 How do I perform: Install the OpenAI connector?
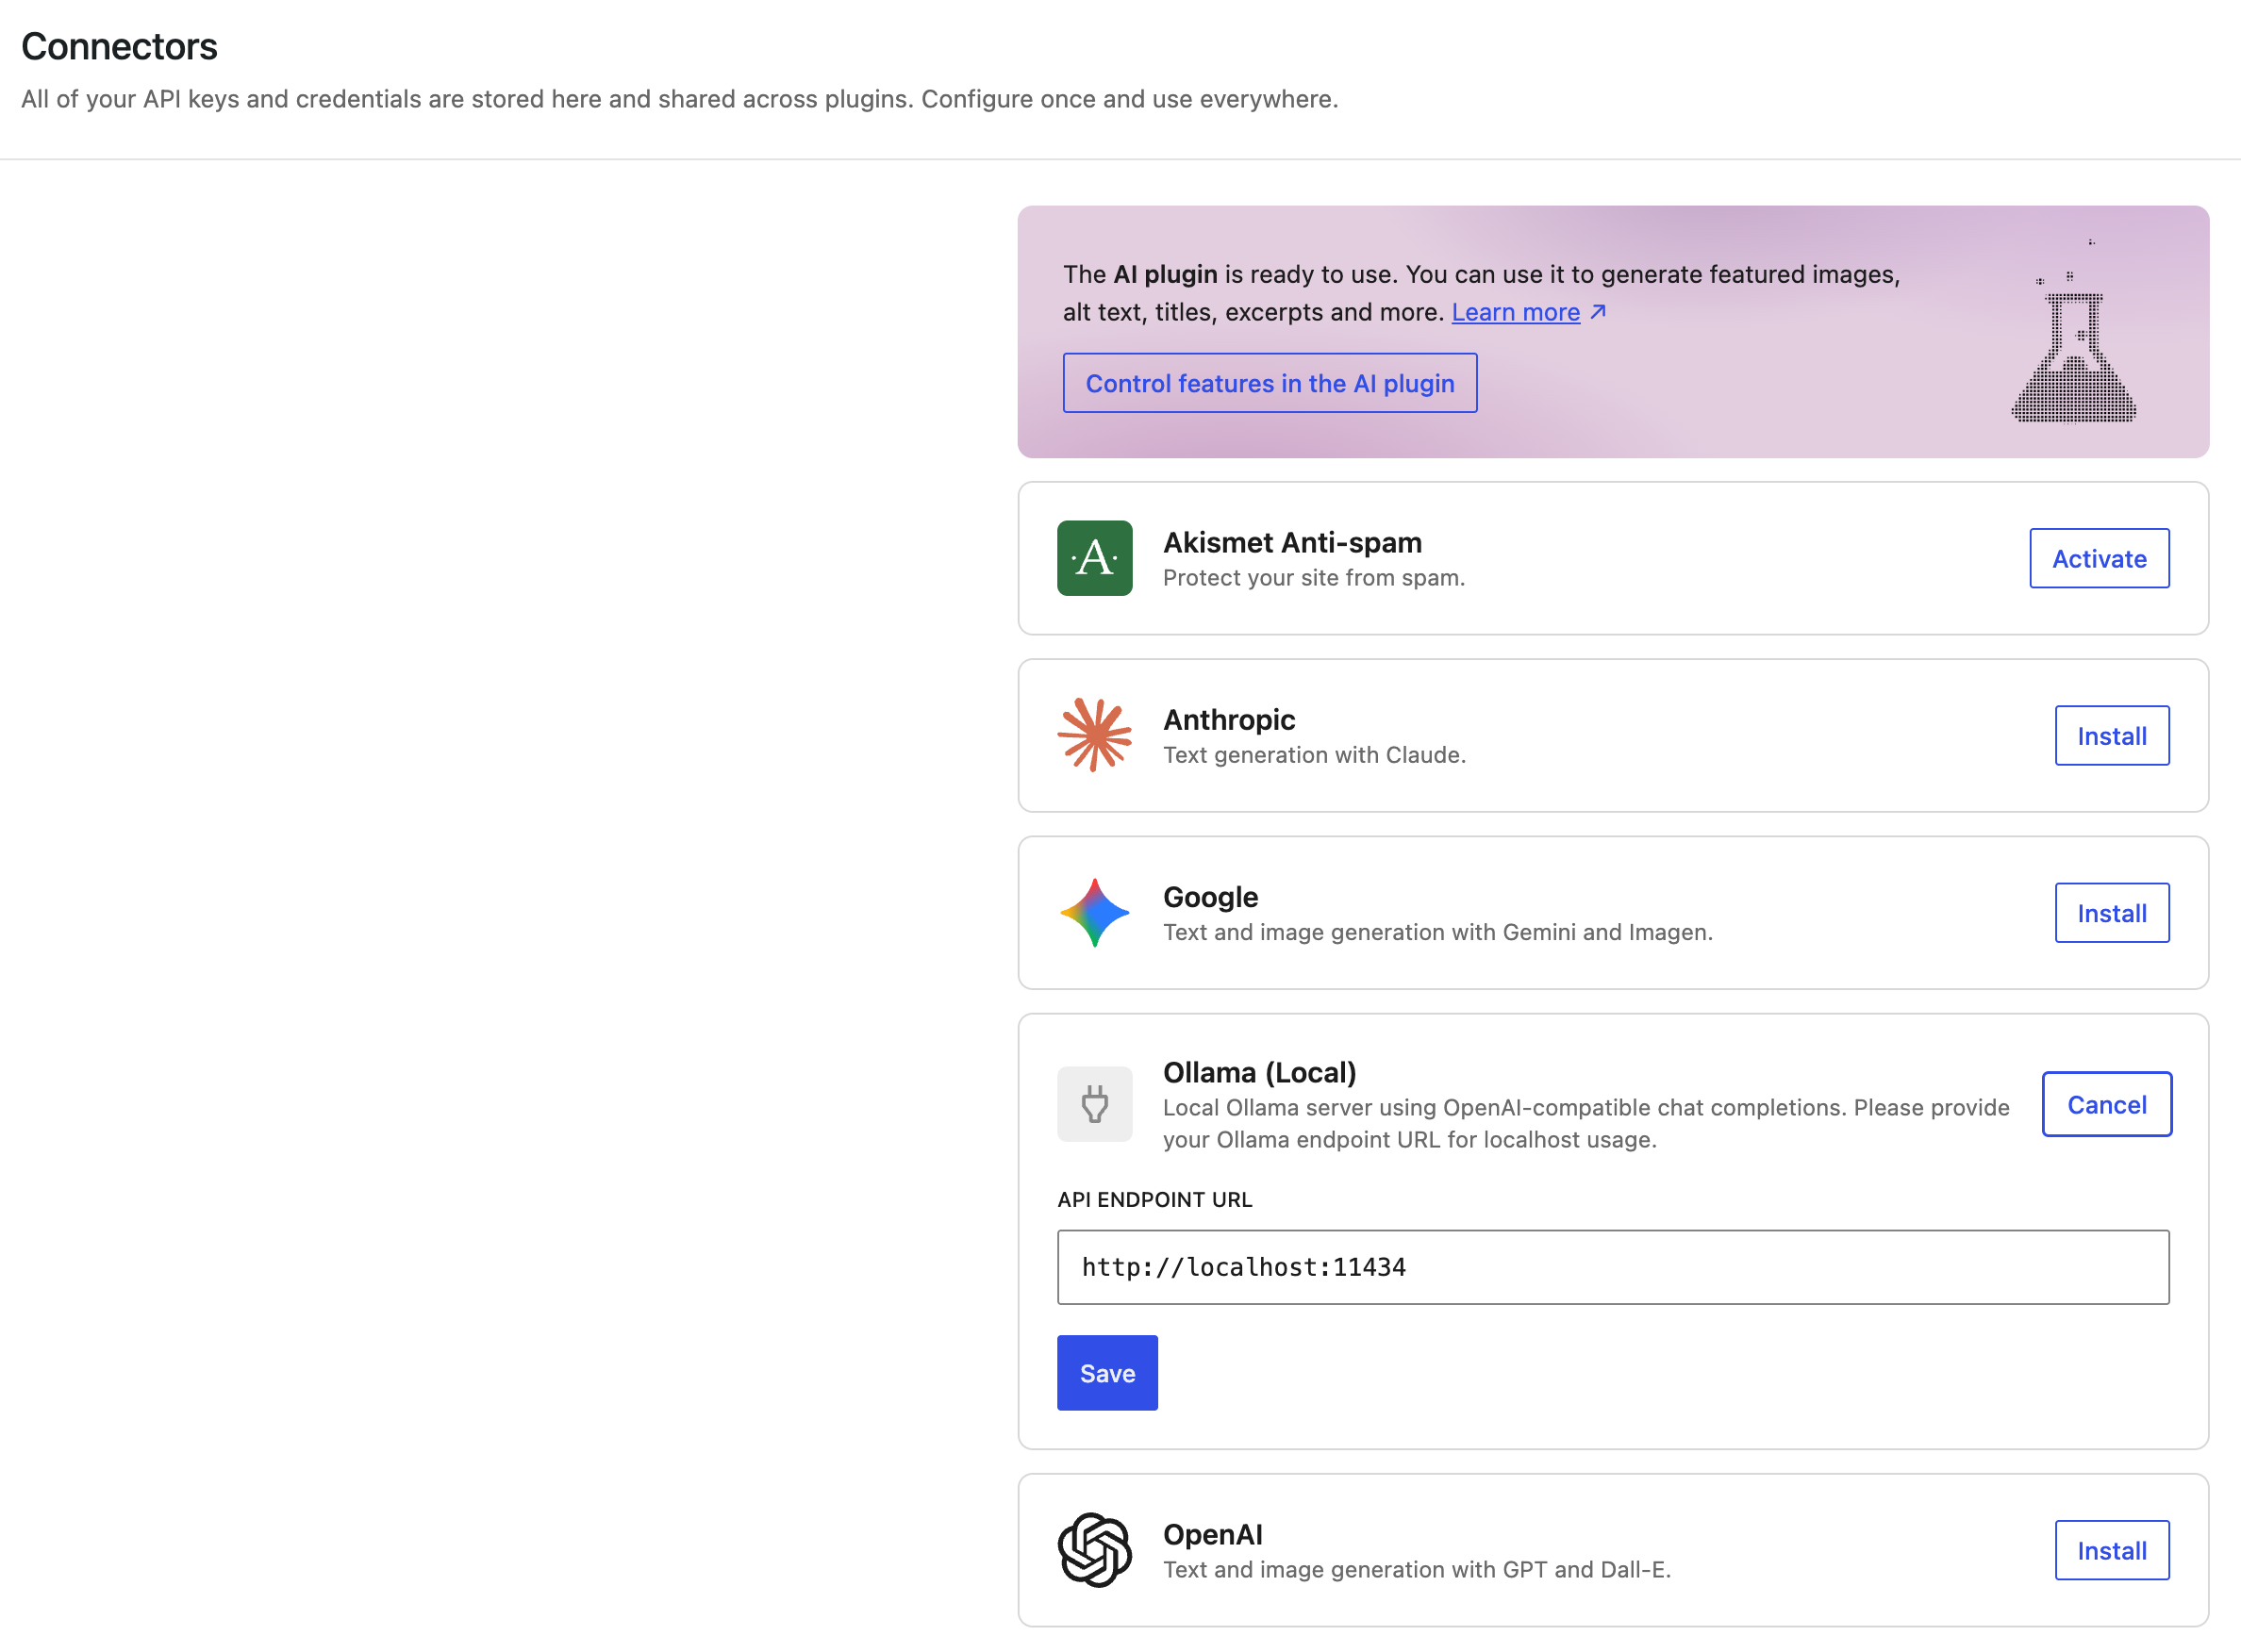pos(2112,1550)
